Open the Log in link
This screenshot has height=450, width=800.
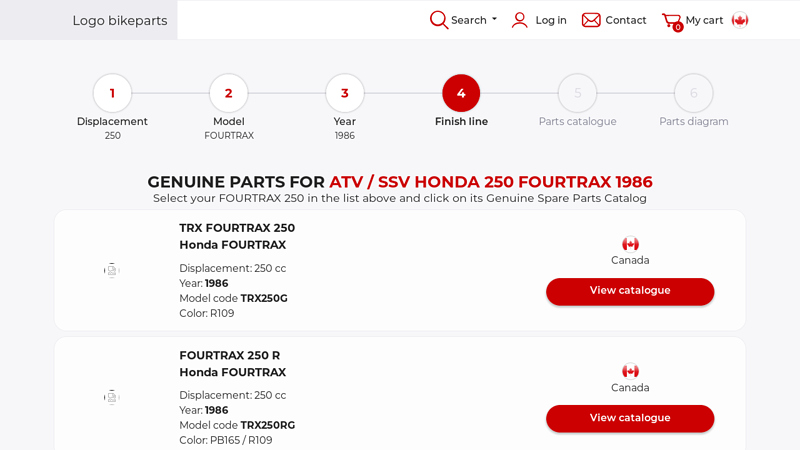551,20
